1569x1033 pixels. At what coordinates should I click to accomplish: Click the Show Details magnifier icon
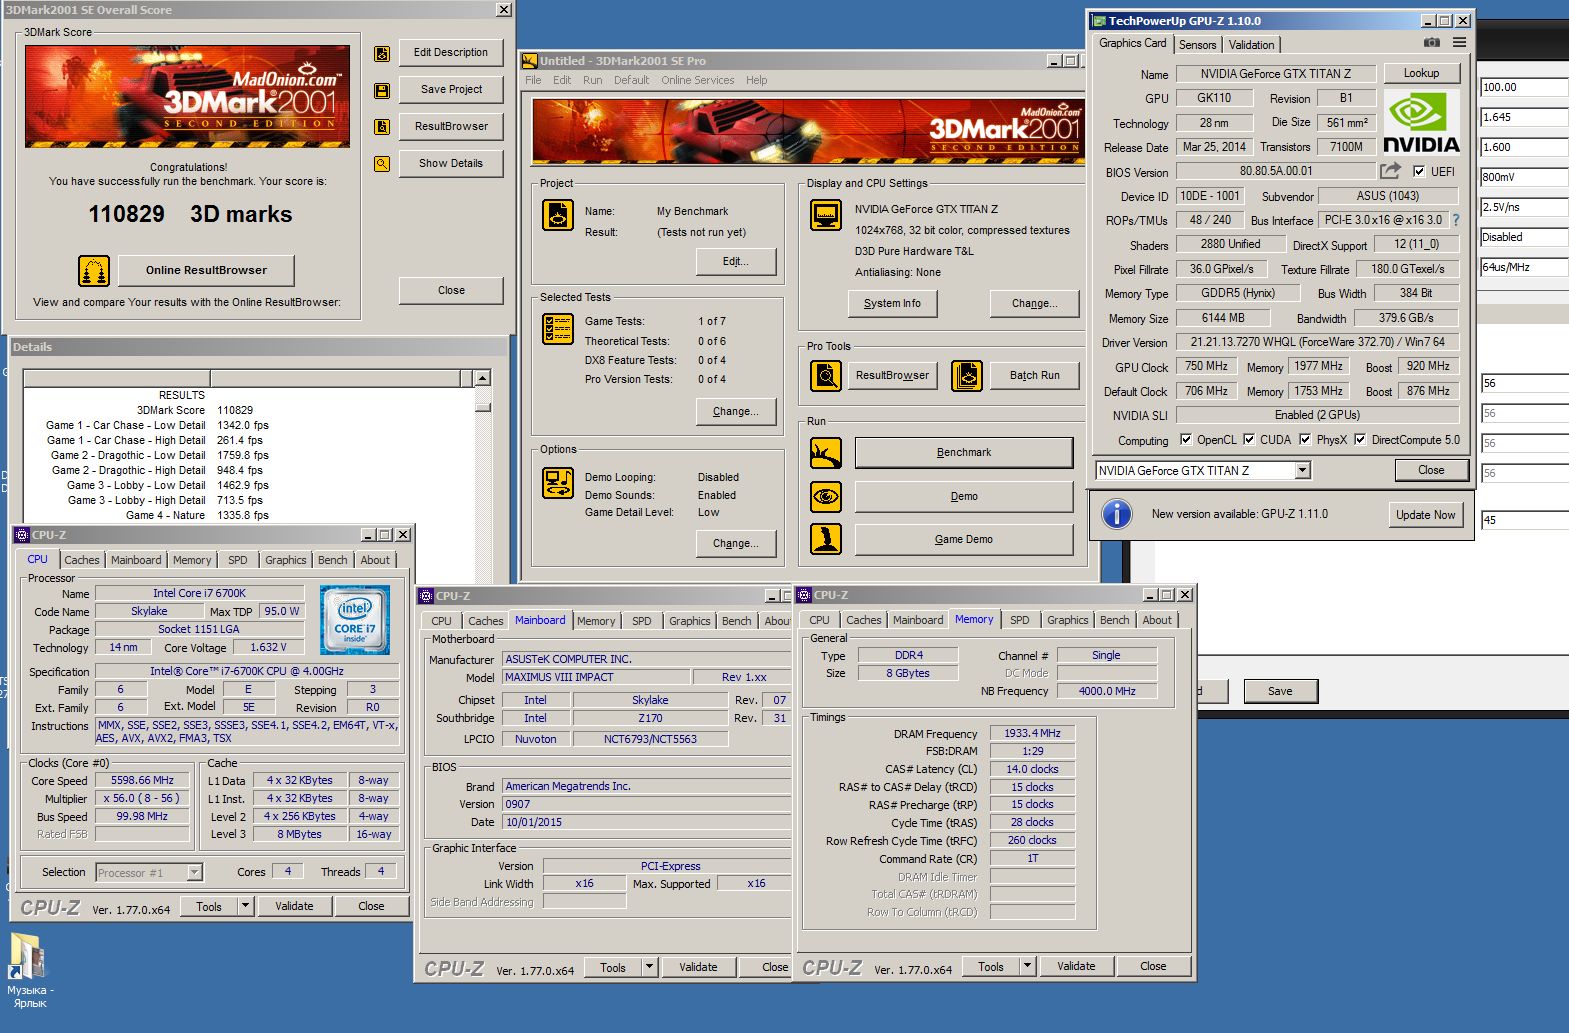382,164
